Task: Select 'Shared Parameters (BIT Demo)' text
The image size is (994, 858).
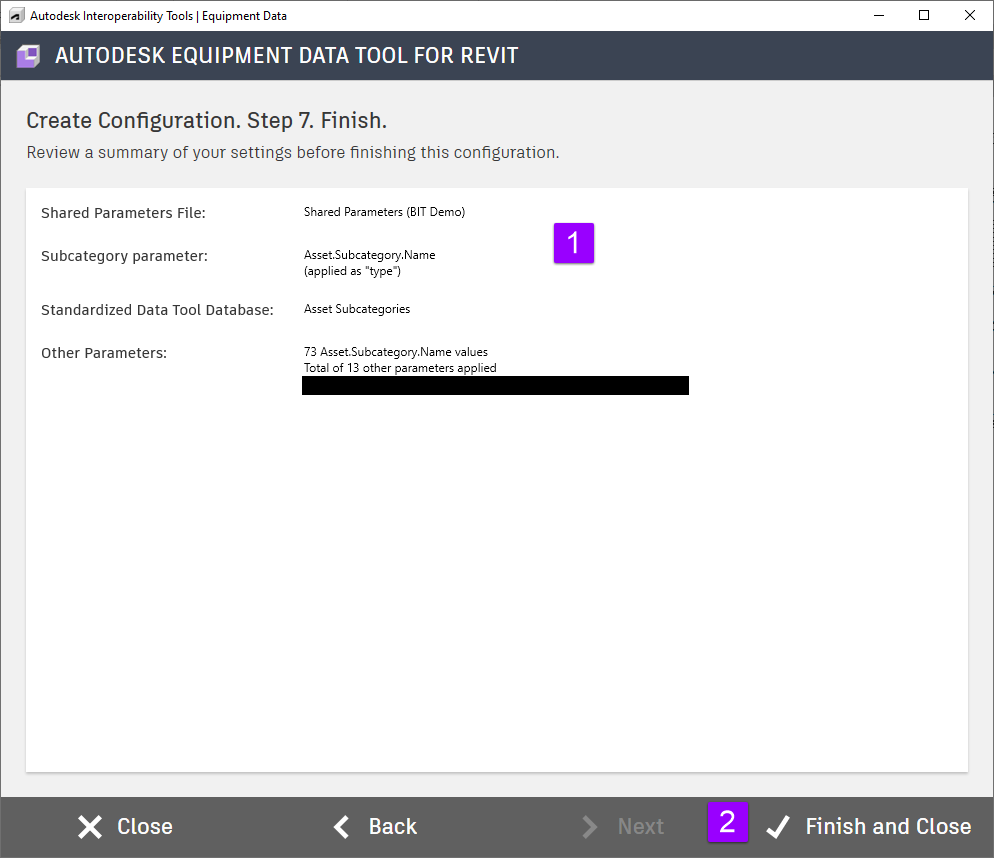Action: [x=384, y=212]
